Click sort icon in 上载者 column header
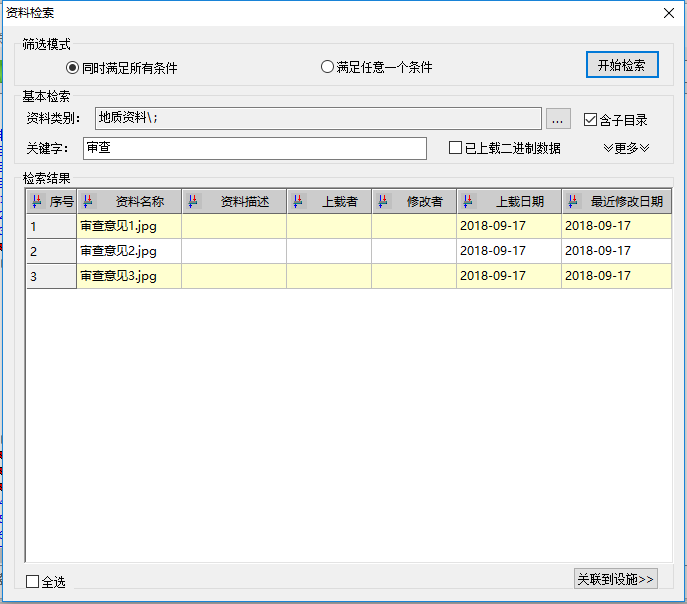687x604 pixels. pos(298,201)
